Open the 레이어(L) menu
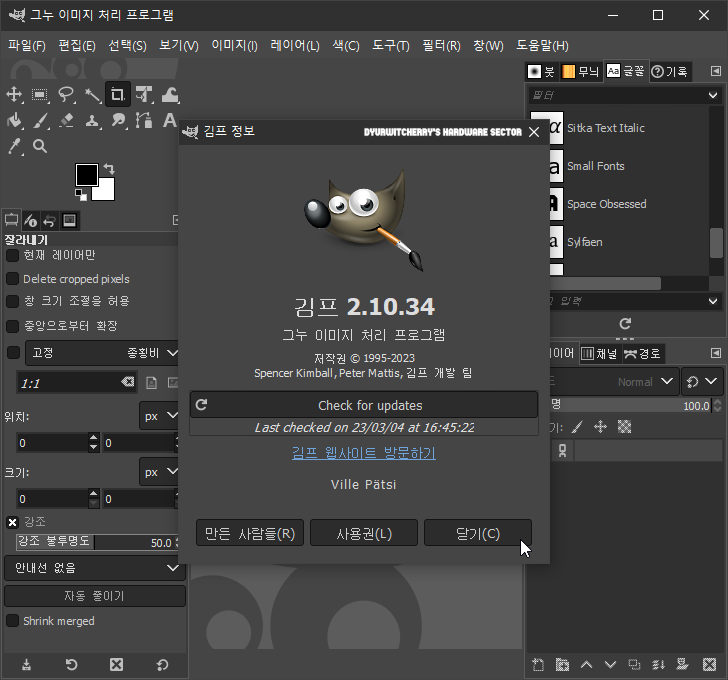The image size is (728, 680). [x=295, y=45]
